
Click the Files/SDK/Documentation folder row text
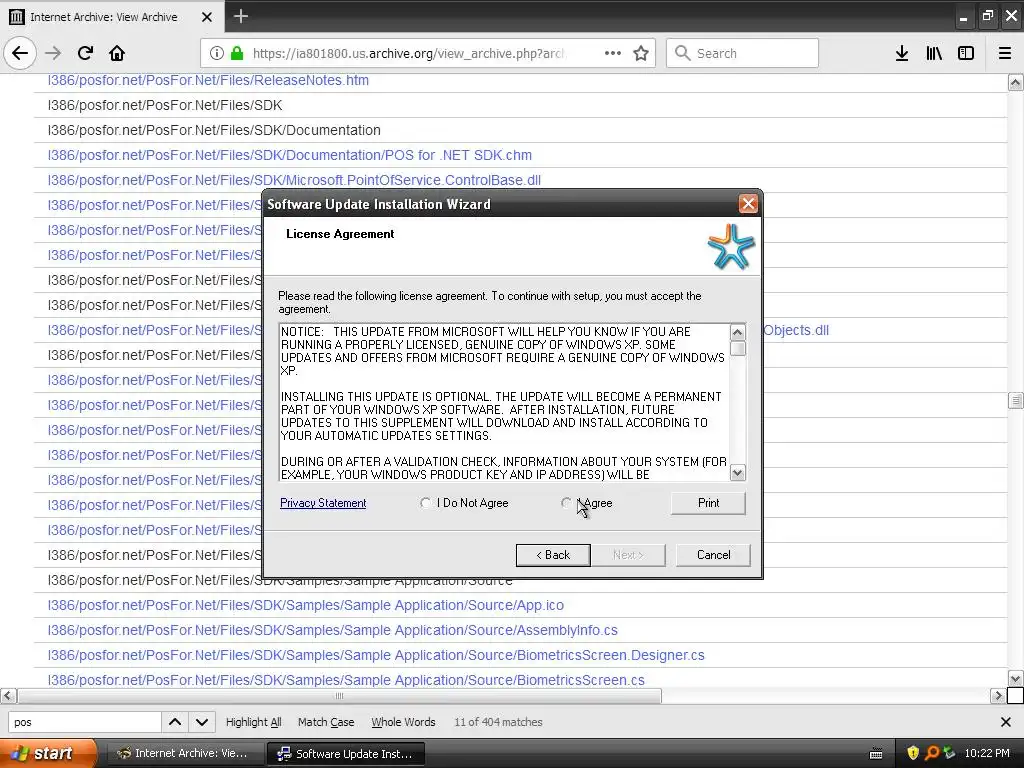[214, 130]
